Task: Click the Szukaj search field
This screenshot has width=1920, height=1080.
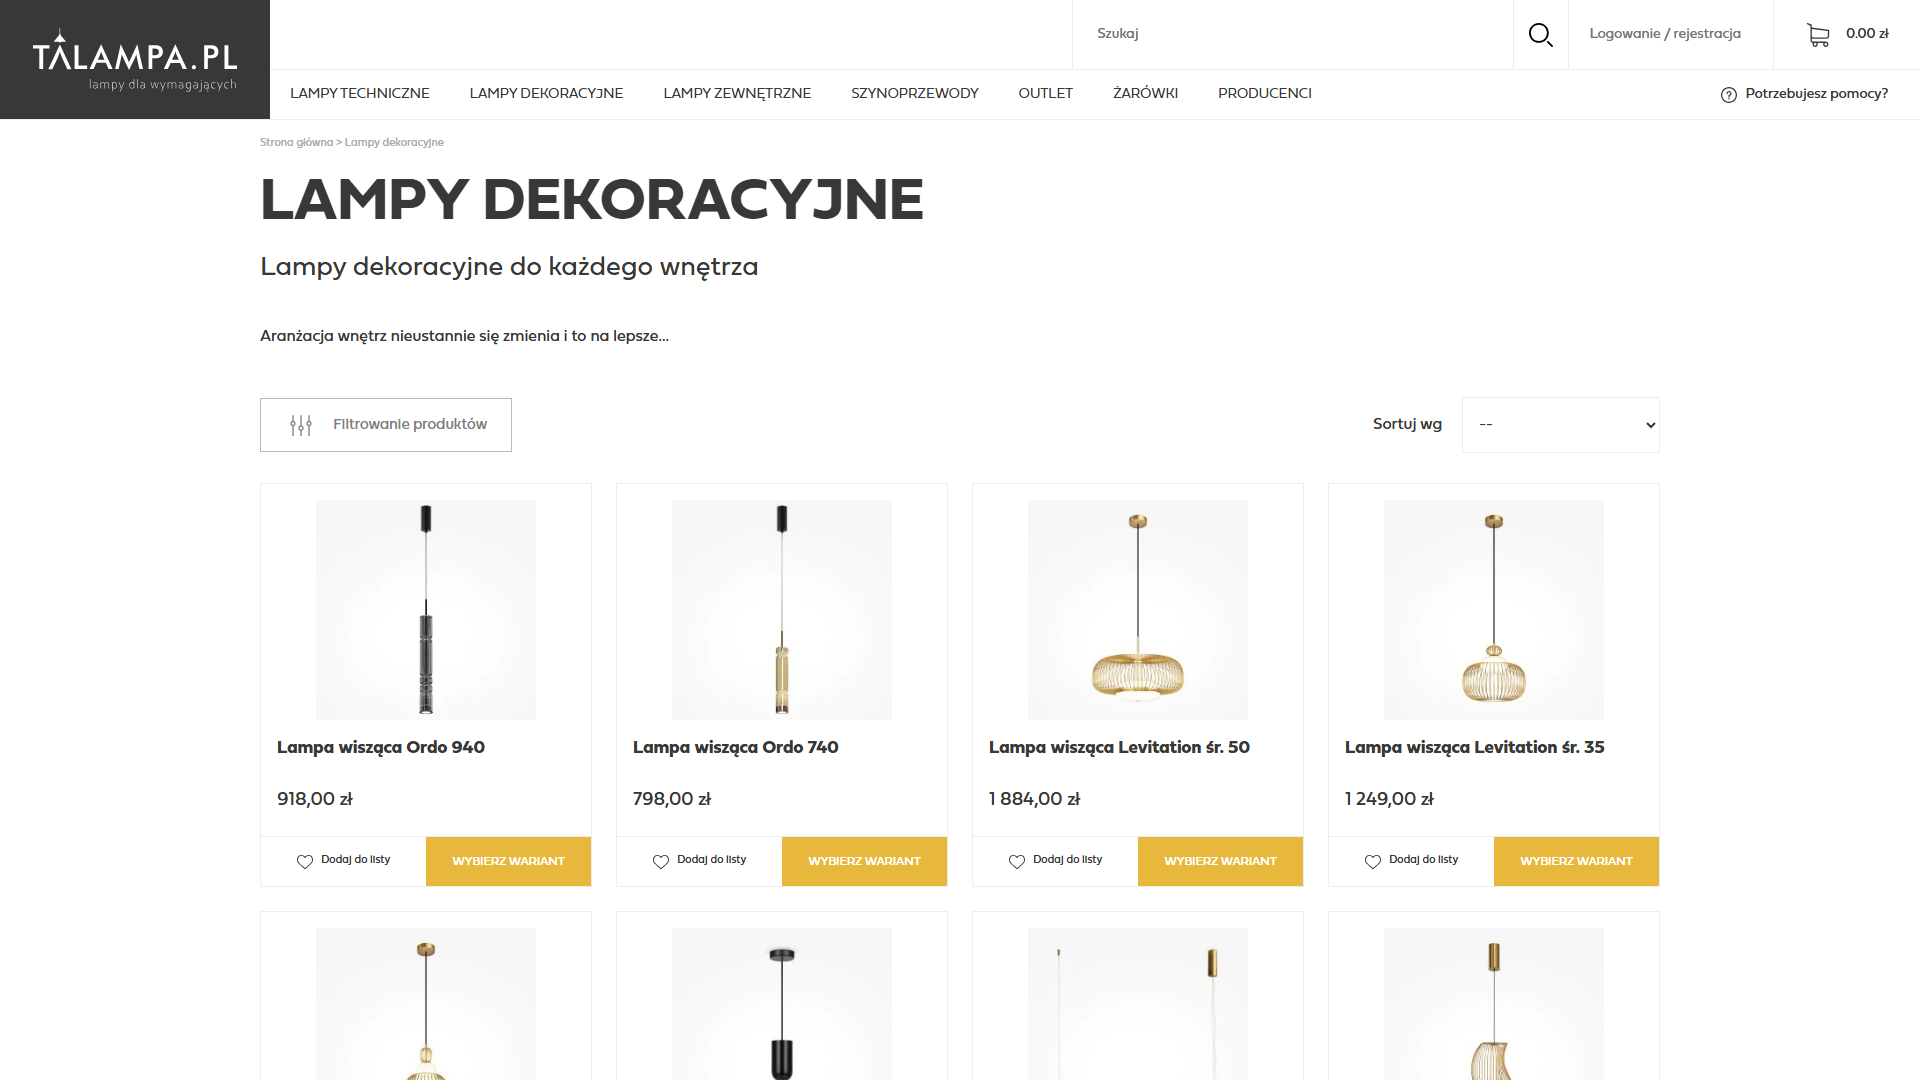Action: pos(1290,34)
